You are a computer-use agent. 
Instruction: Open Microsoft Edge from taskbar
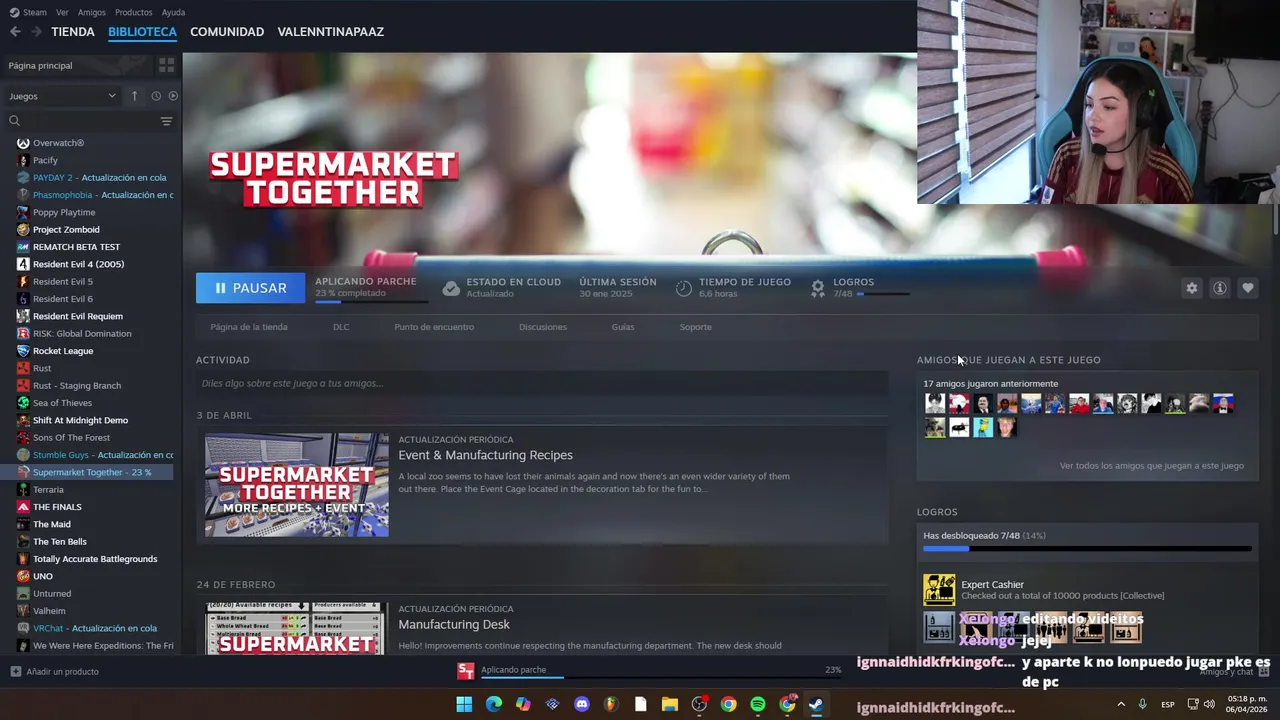click(494, 704)
